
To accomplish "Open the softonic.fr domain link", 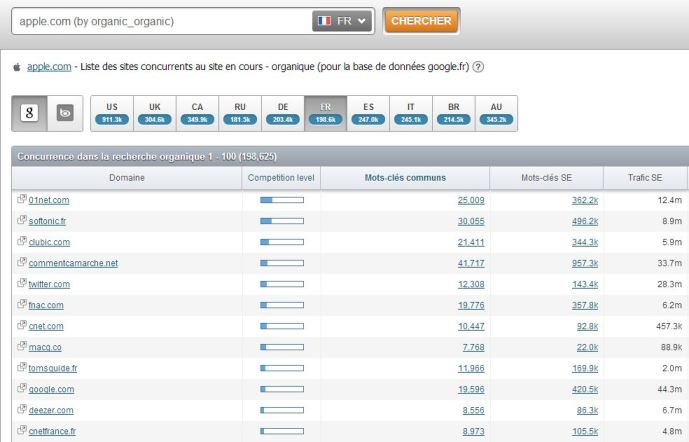I will (x=47, y=221).
